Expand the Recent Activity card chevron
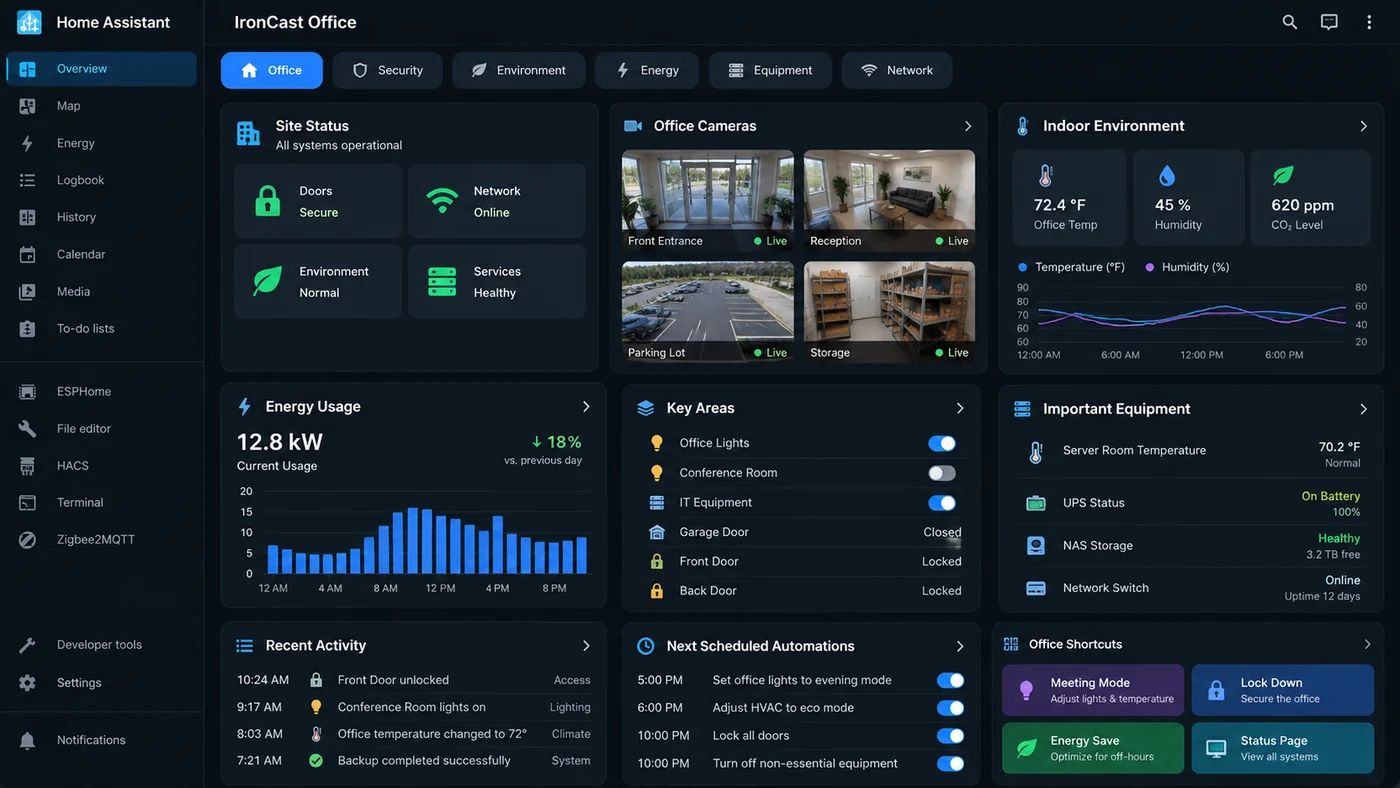The image size is (1400, 788). [586, 646]
